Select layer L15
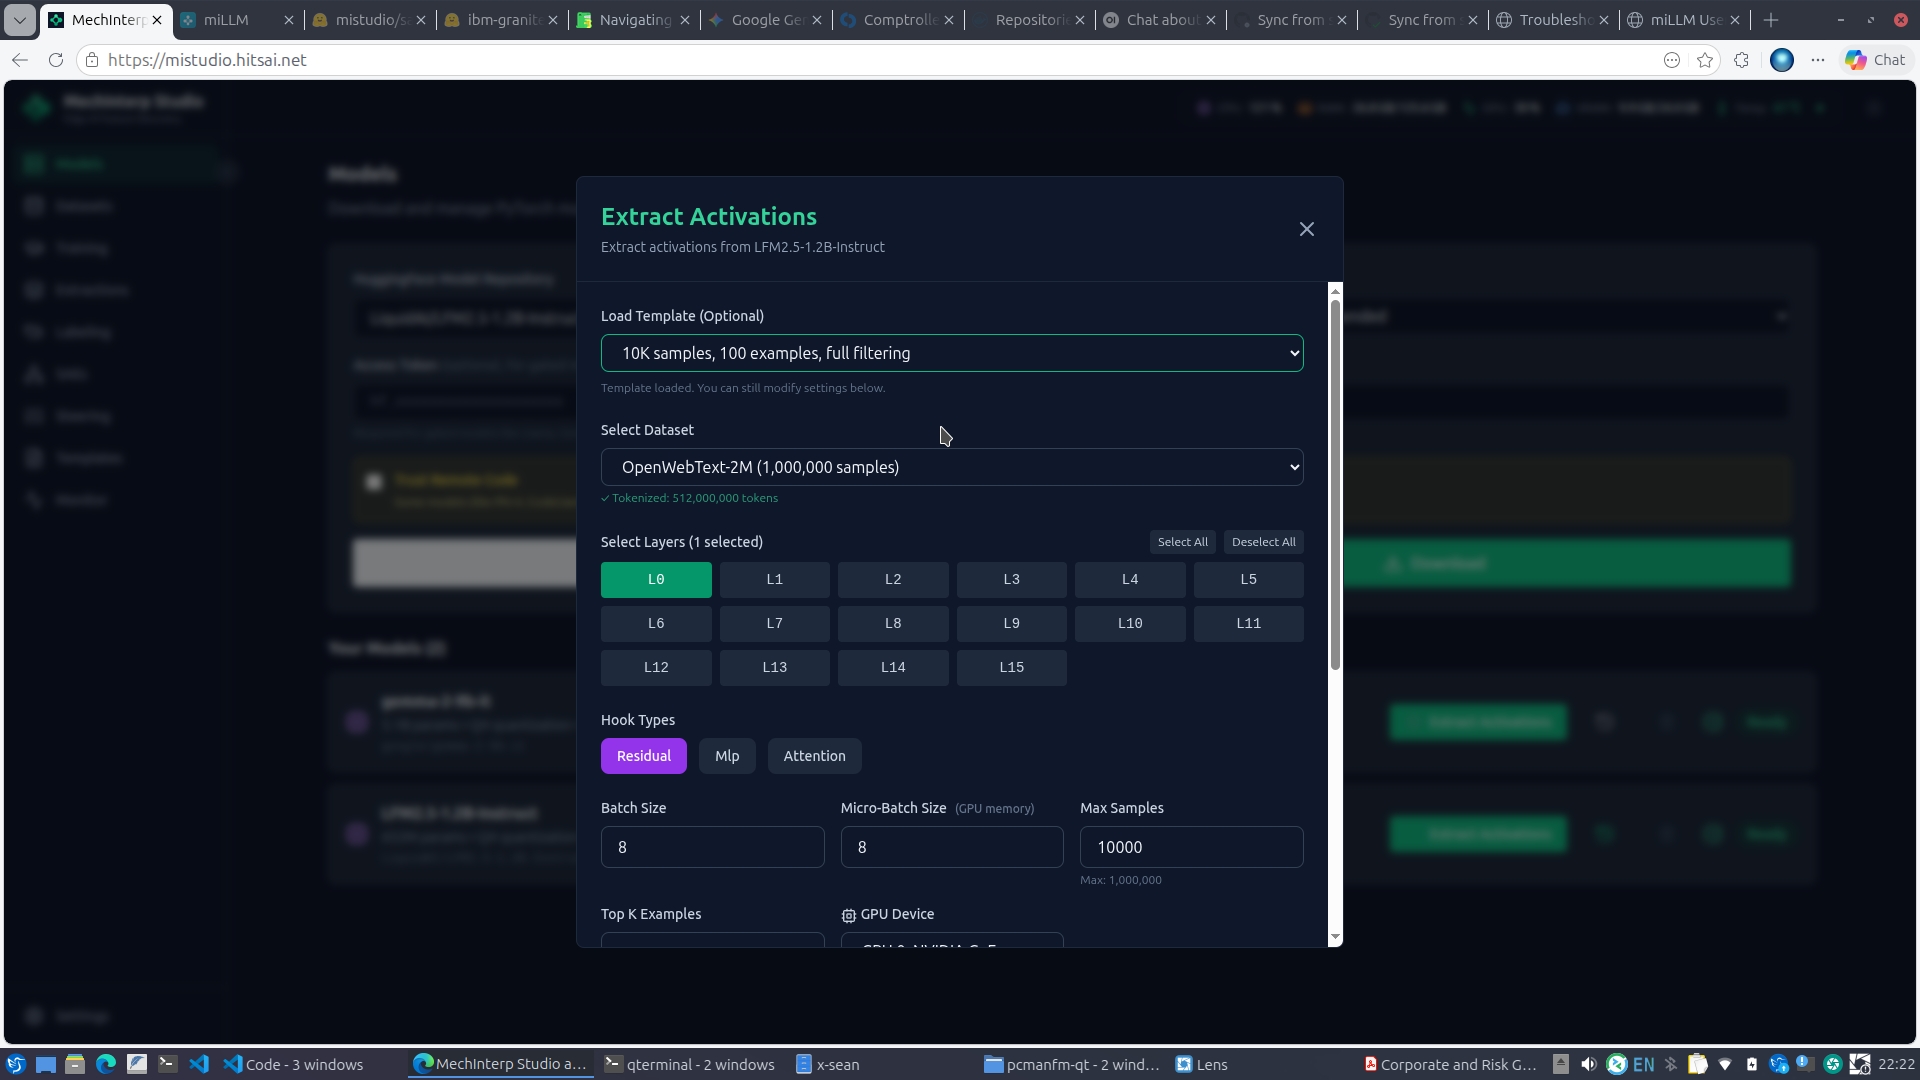1920x1080 pixels. pyautogui.click(x=1011, y=668)
